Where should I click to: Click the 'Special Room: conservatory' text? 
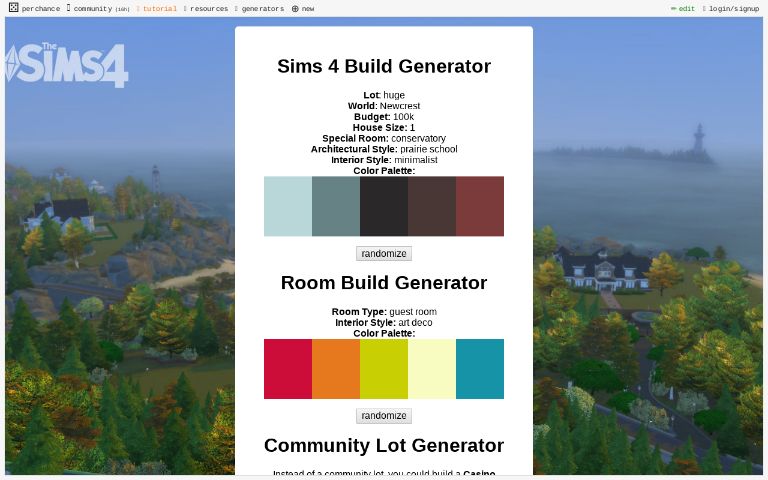click(384, 138)
